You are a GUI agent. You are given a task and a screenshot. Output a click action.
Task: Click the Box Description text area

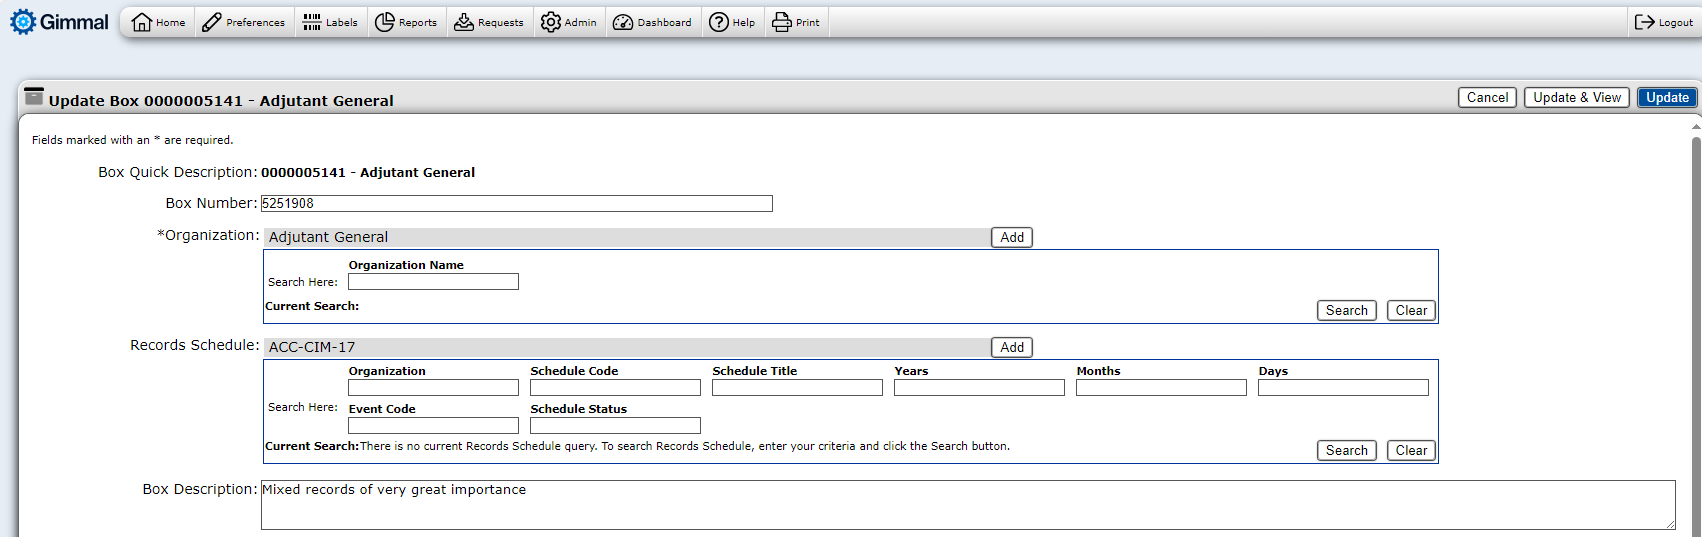[x=967, y=505]
